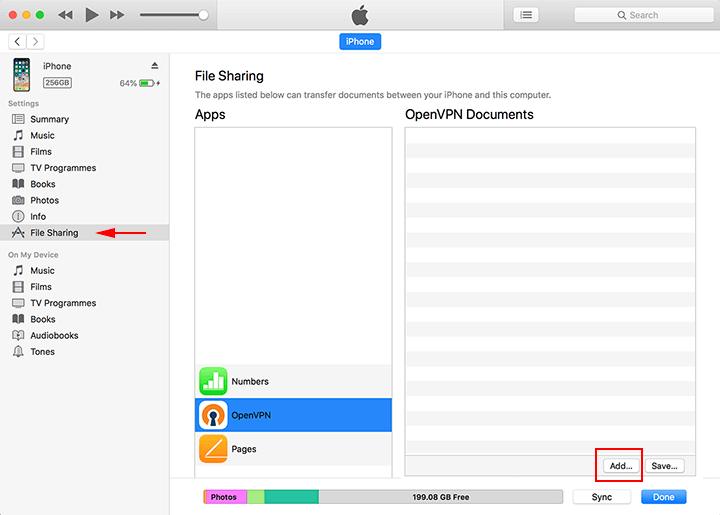Click the Photos segment of storage bar
This screenshot has width=720, height=515.
coord(226,497)
